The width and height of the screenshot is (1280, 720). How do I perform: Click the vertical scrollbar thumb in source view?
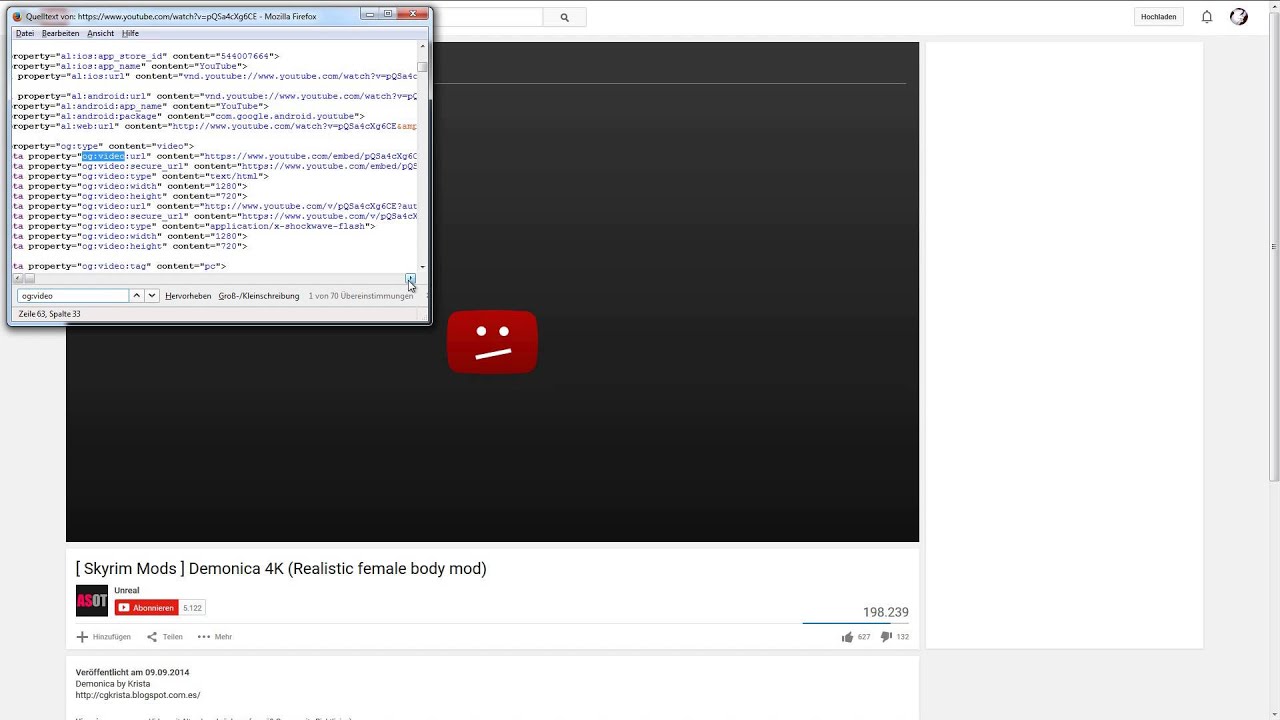[423, 67]
